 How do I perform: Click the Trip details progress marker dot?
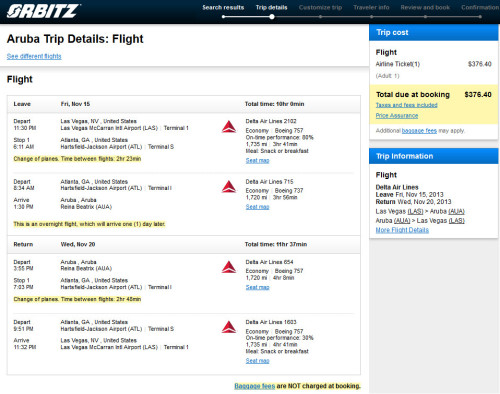[x=272, y=17]
